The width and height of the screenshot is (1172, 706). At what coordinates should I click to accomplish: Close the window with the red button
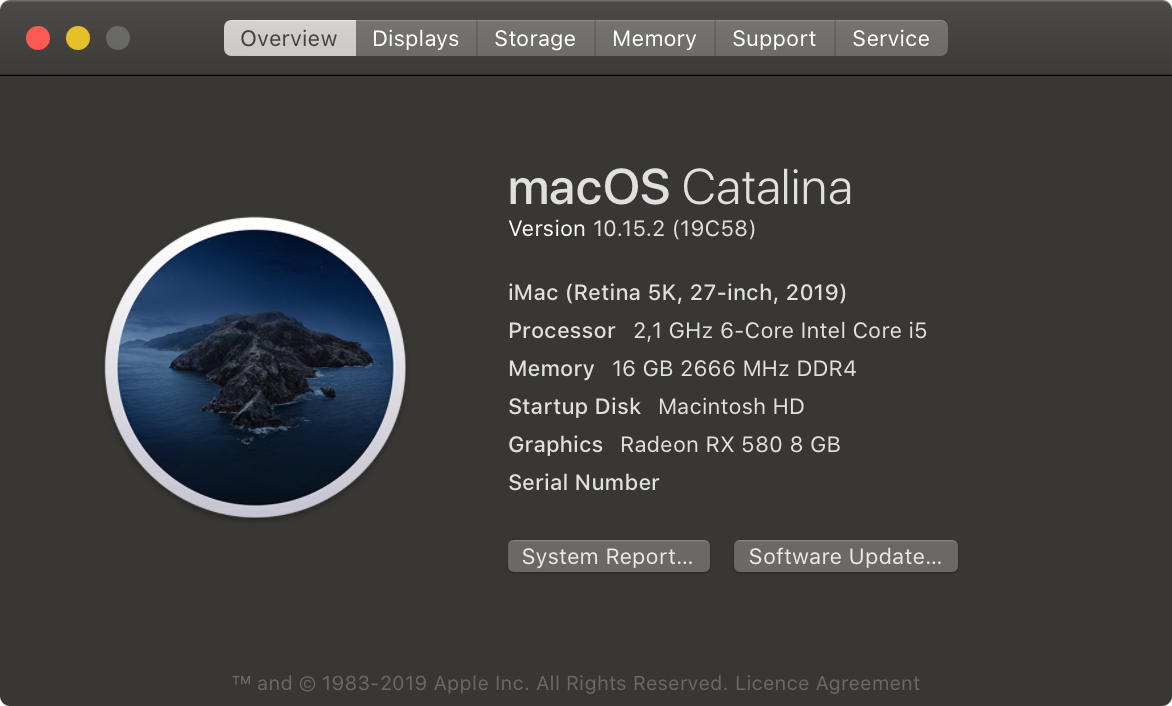[x=38, y=38]
